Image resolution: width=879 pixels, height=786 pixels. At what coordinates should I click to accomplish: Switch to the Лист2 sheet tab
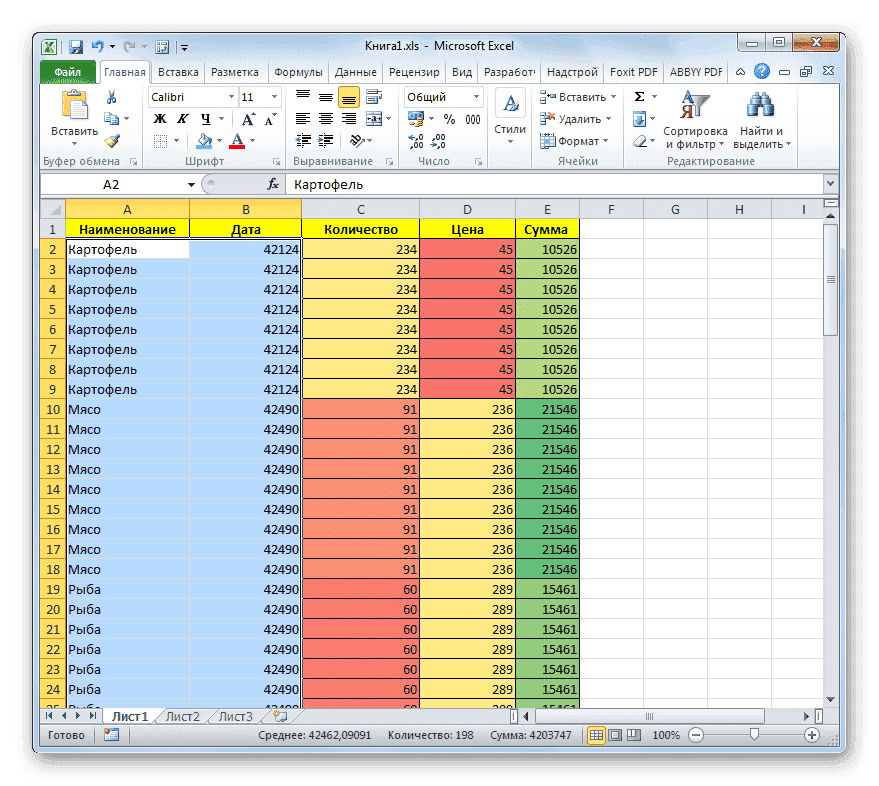pyautogui.click(x=182, y=716)
